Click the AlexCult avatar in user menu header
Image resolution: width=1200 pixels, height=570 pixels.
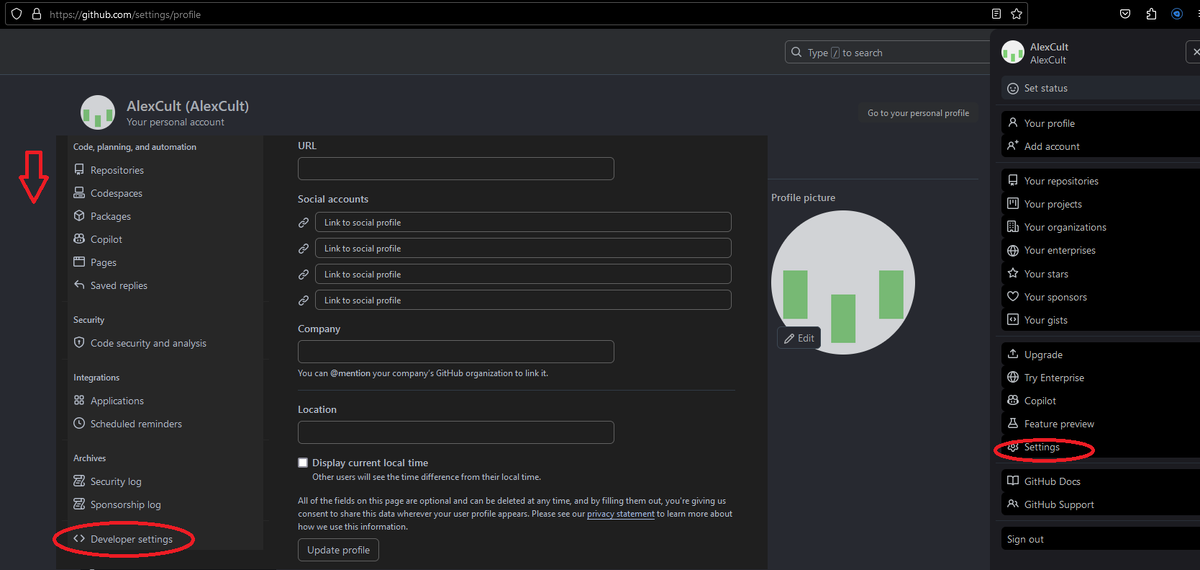coord(1013,52)
